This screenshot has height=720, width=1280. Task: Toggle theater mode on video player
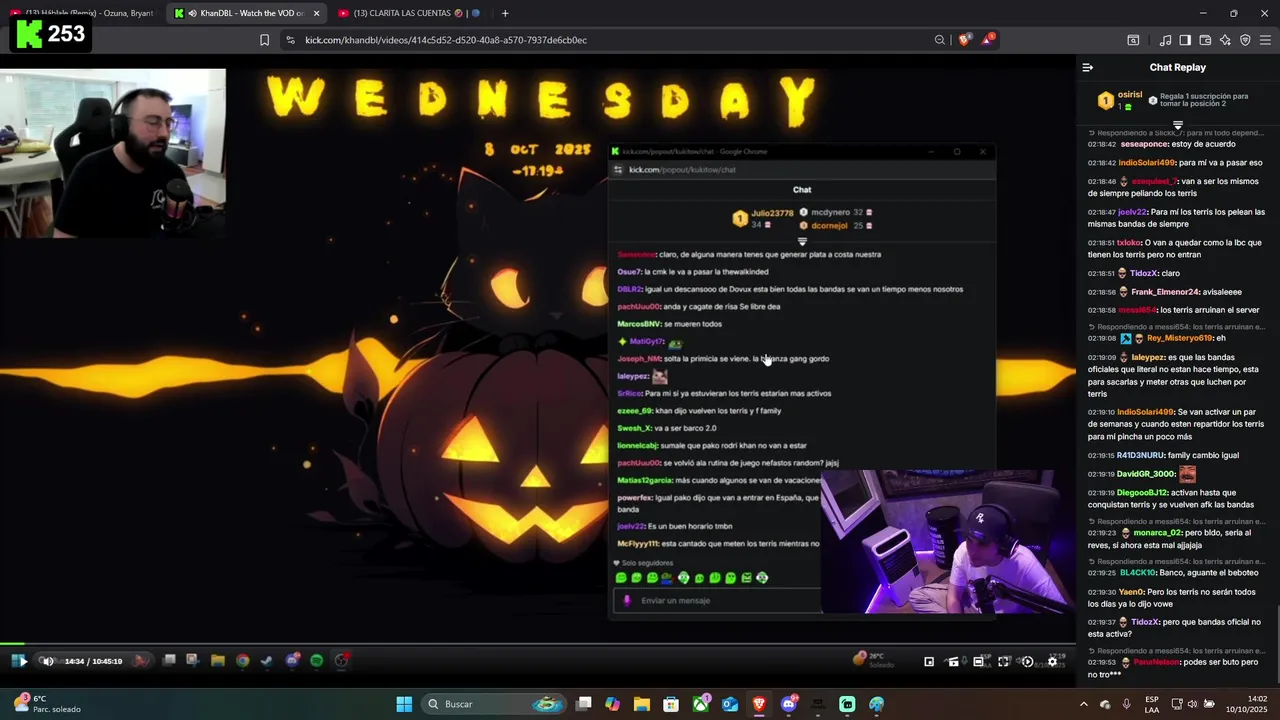(978, 661)
